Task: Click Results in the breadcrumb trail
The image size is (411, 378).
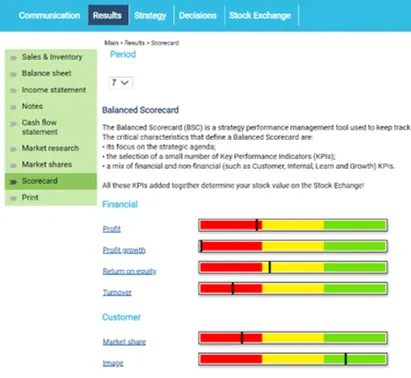Action: pos(135,43)
